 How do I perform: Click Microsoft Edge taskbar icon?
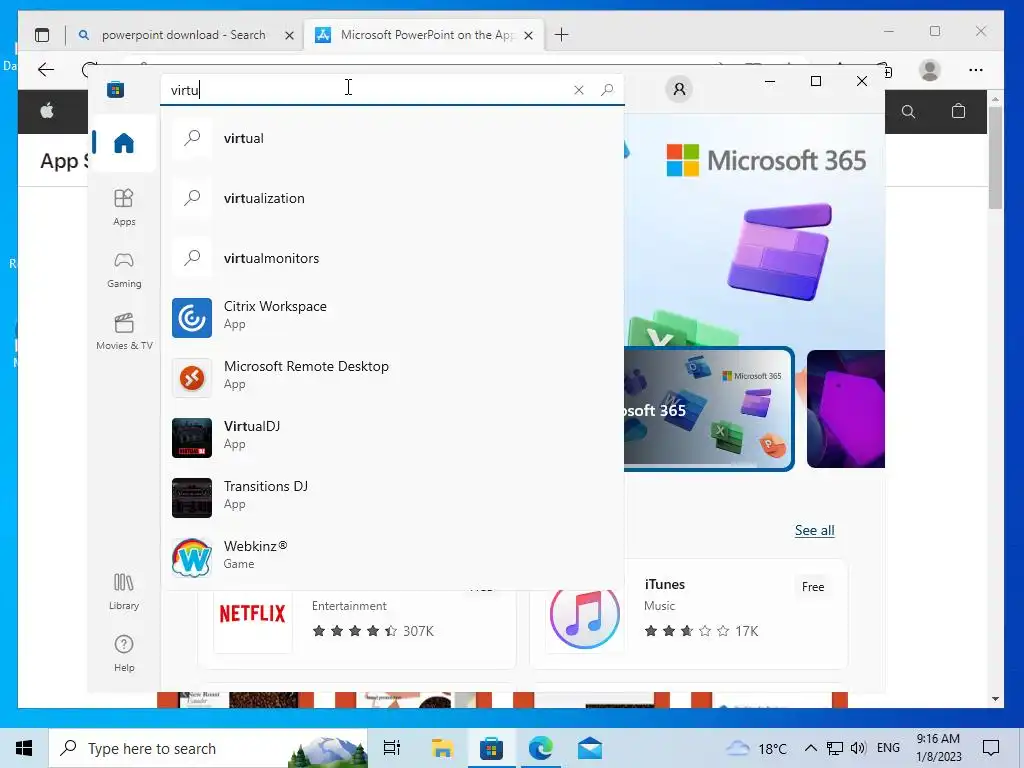(541, 748)
